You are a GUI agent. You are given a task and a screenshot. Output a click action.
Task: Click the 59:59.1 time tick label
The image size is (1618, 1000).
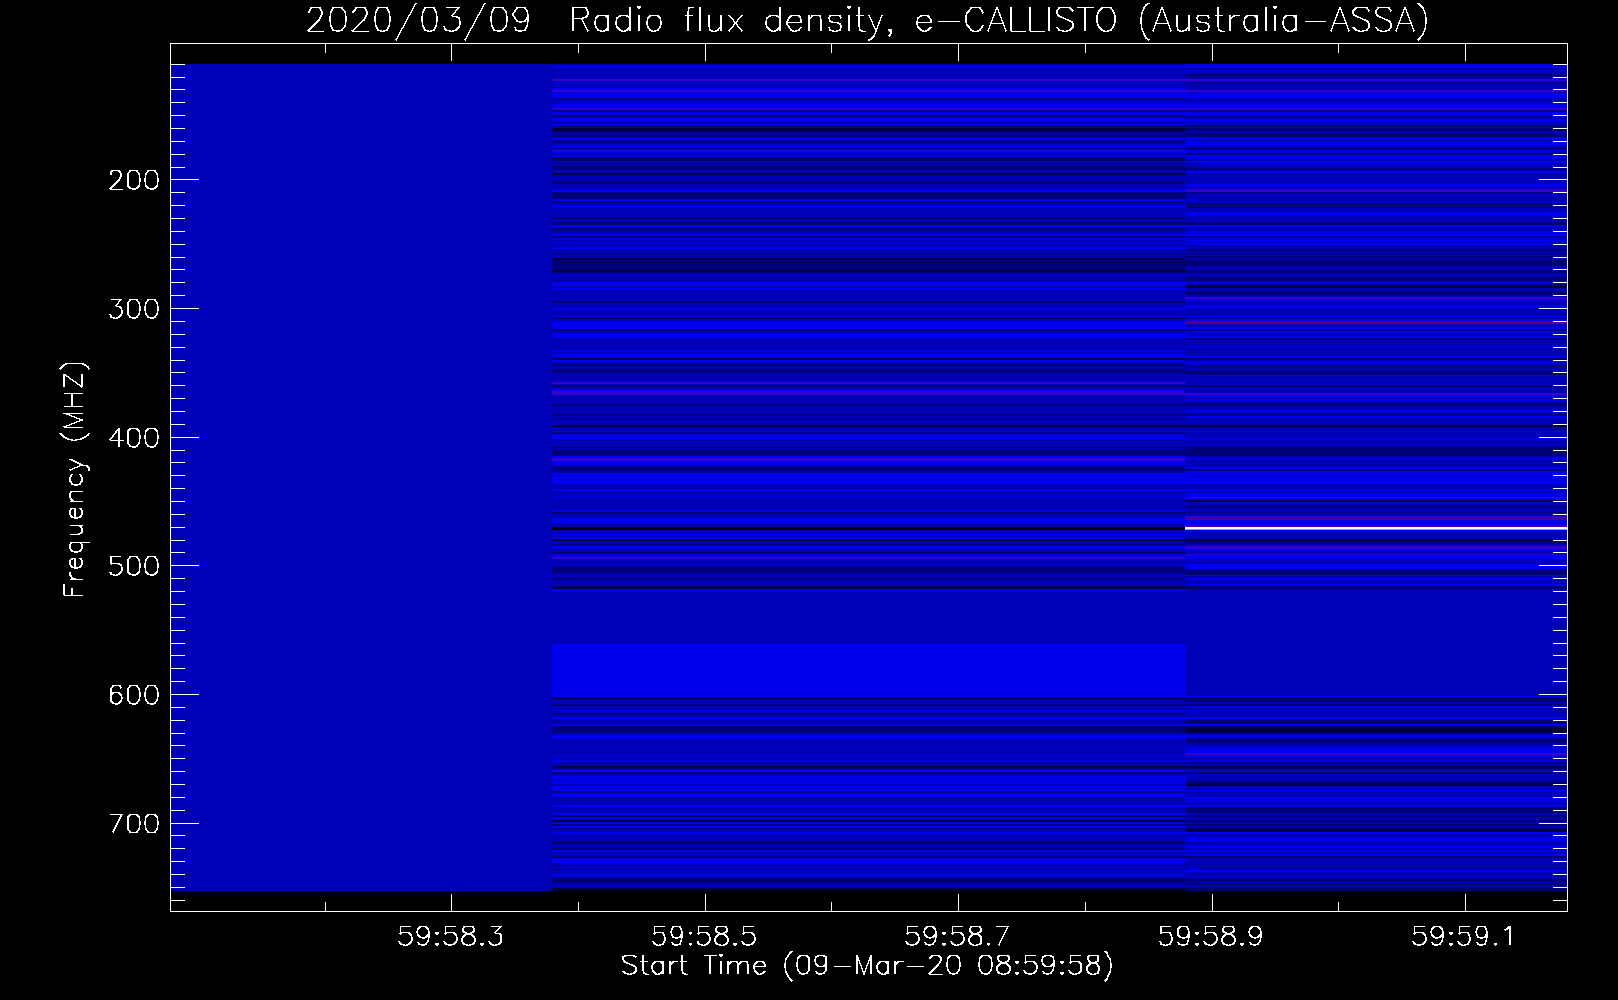coord(1465,936)
